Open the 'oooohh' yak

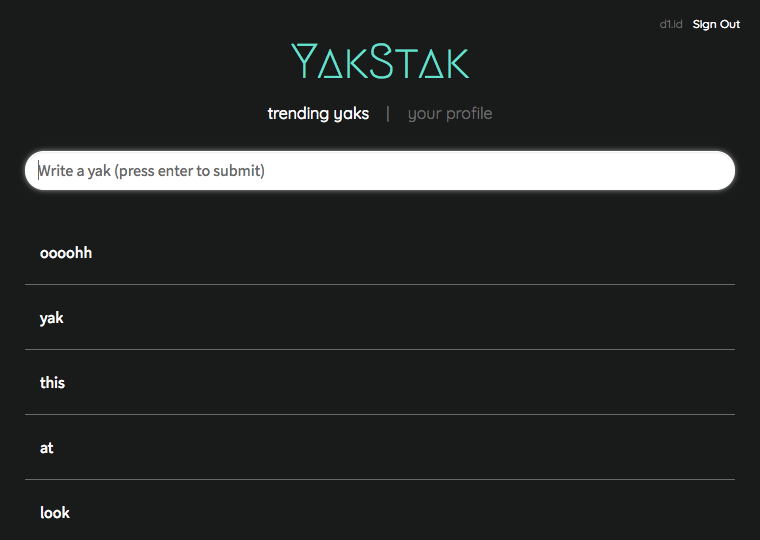tap(380, 253)
